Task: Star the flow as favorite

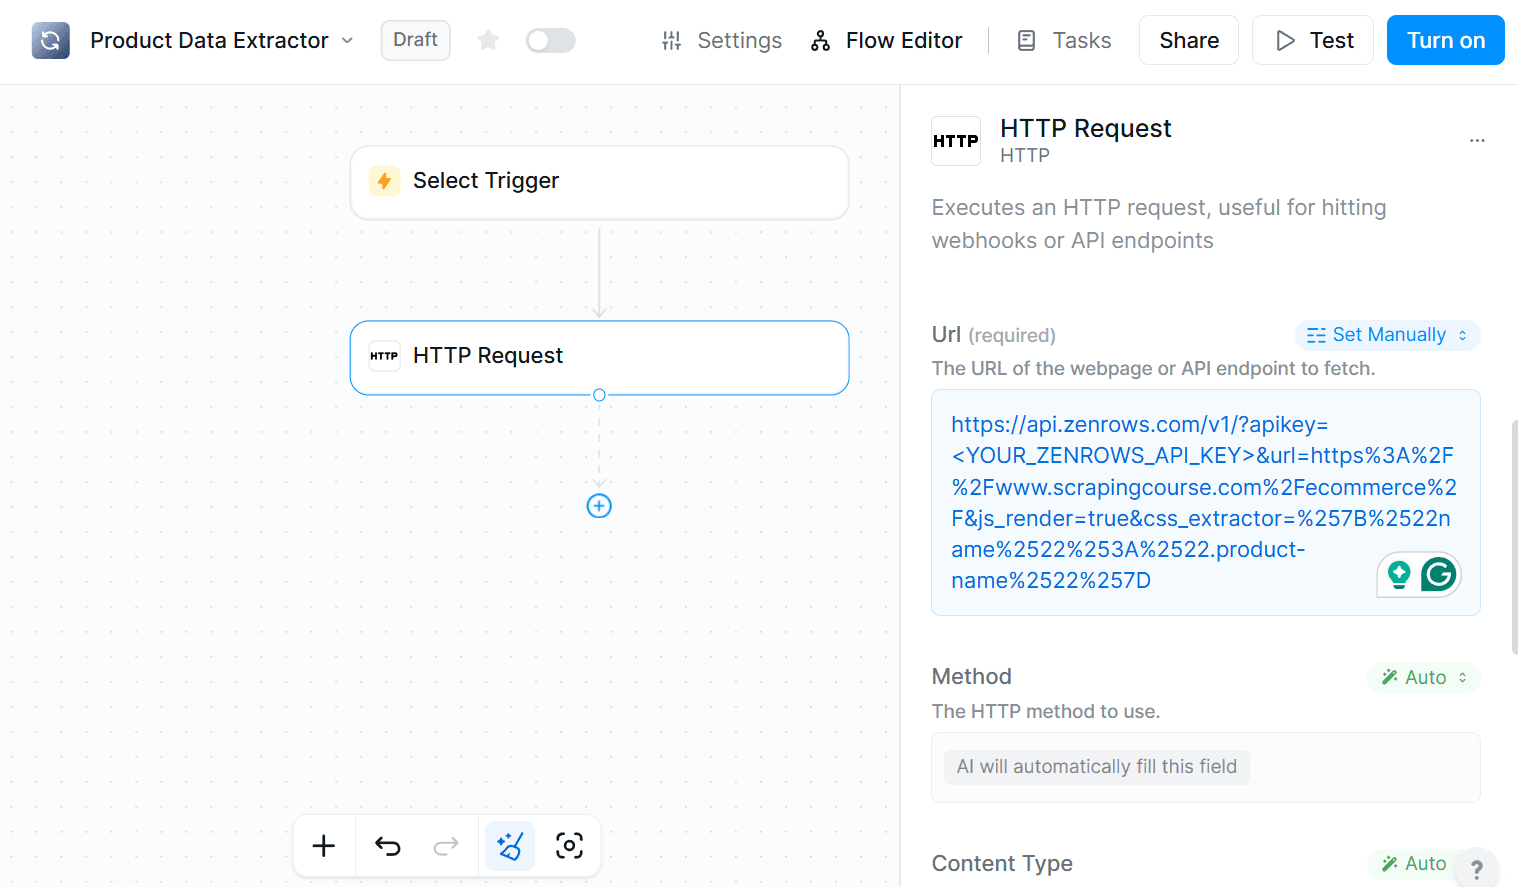Action: (x=488, y=40)
